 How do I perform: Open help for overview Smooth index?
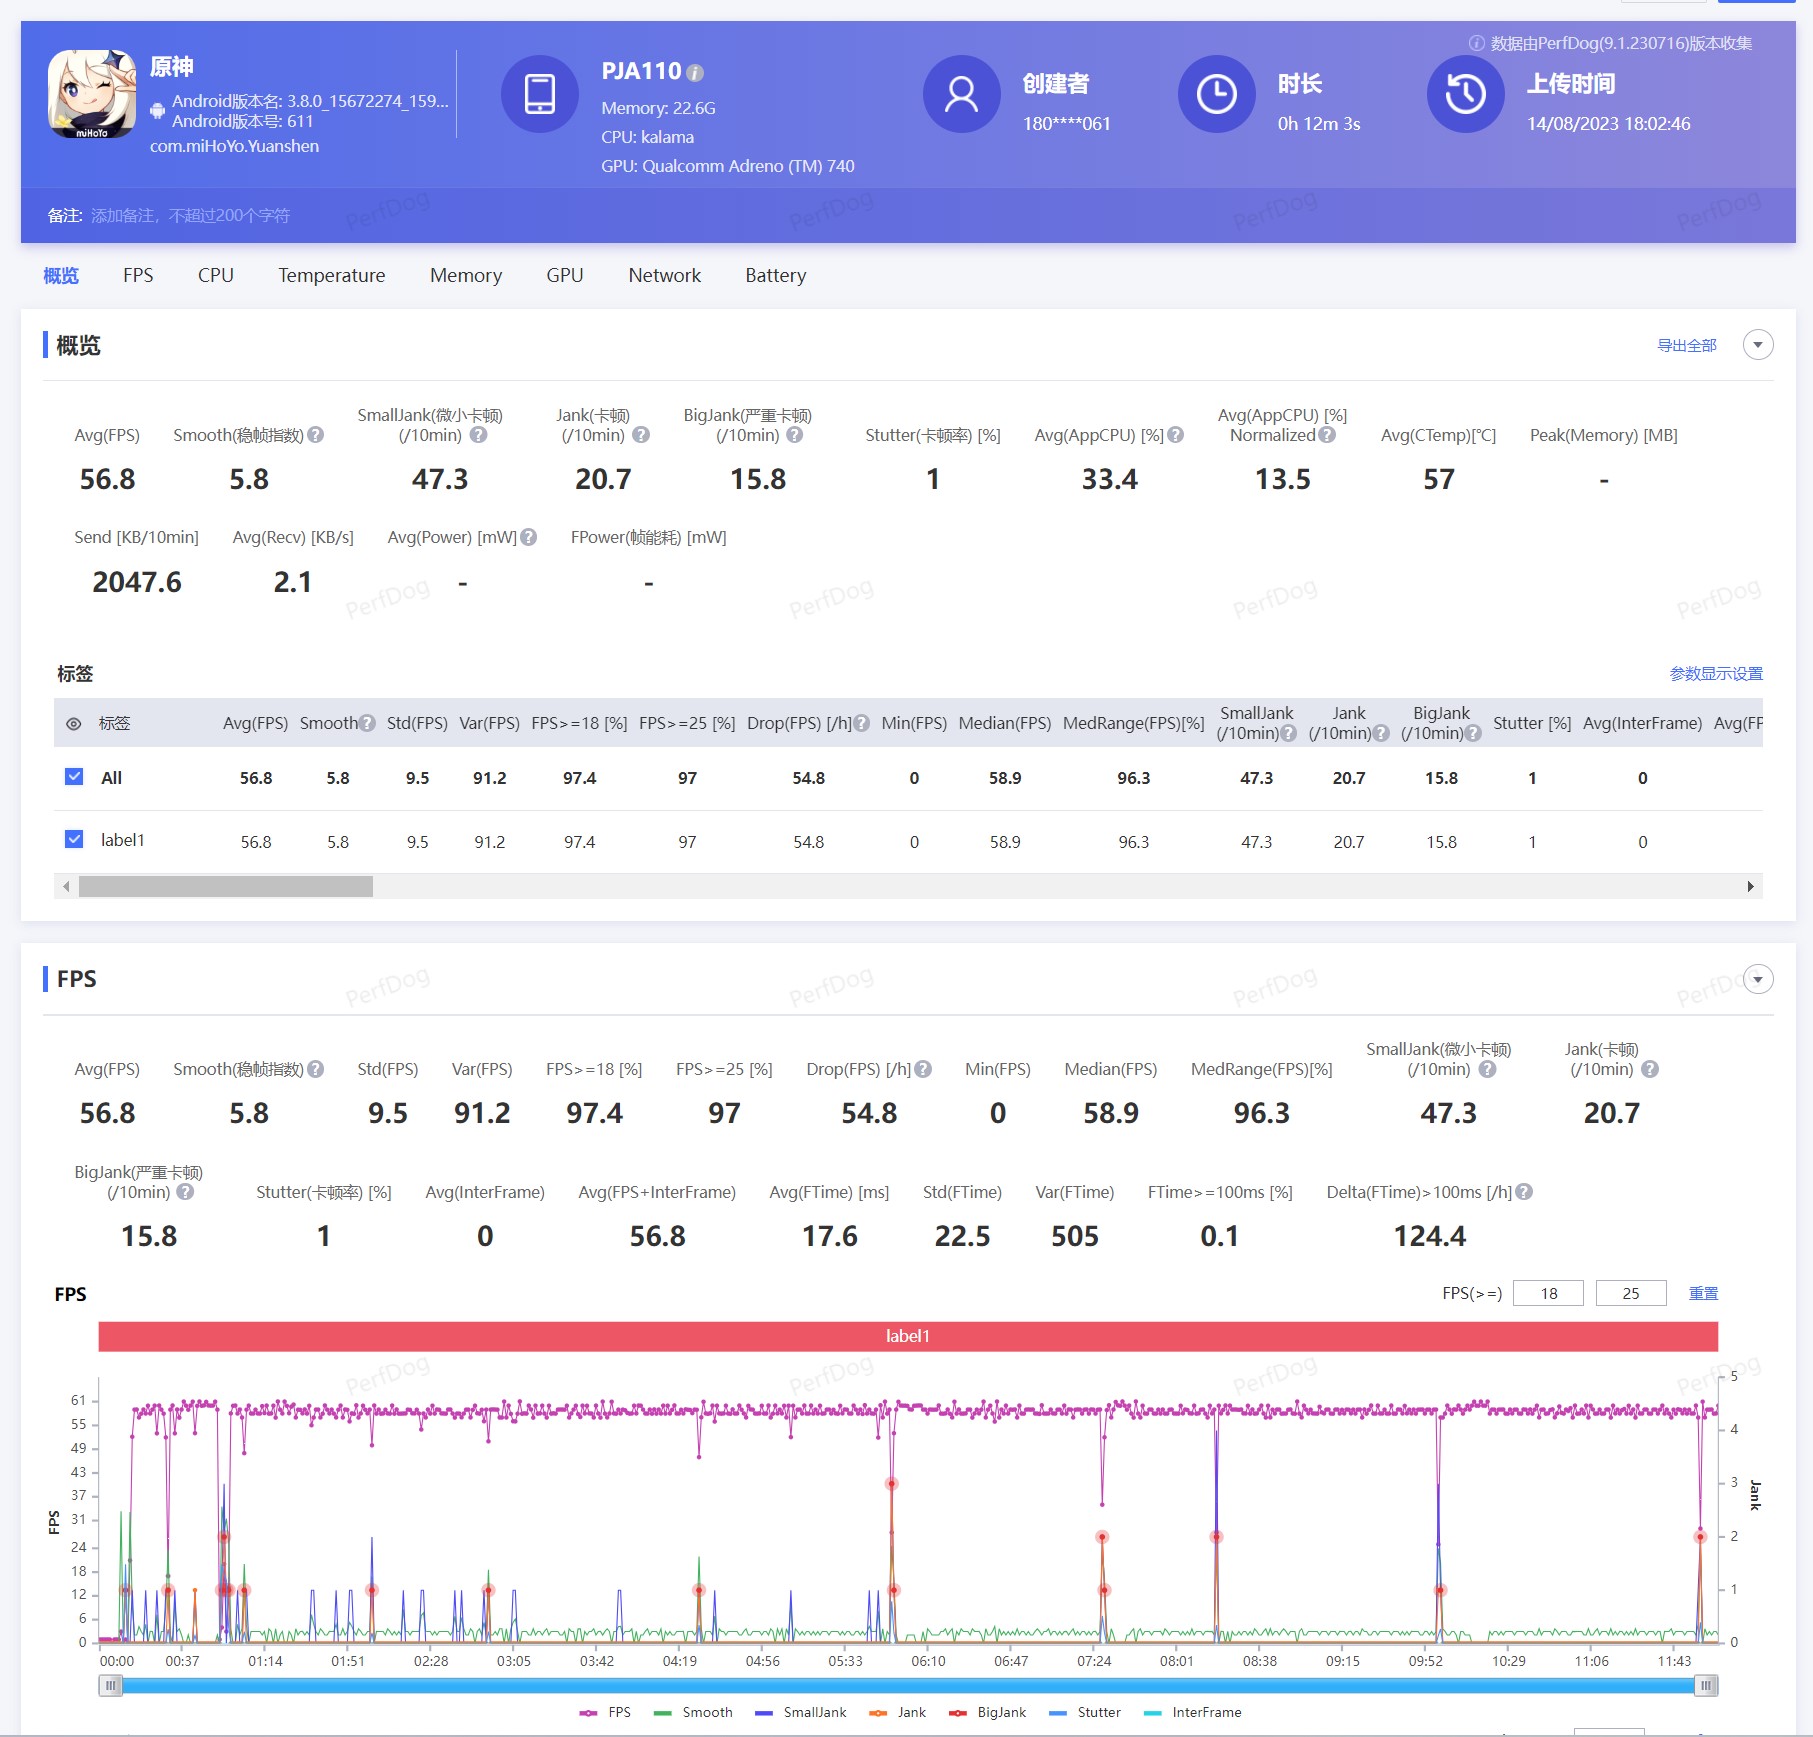pos(316,435)
